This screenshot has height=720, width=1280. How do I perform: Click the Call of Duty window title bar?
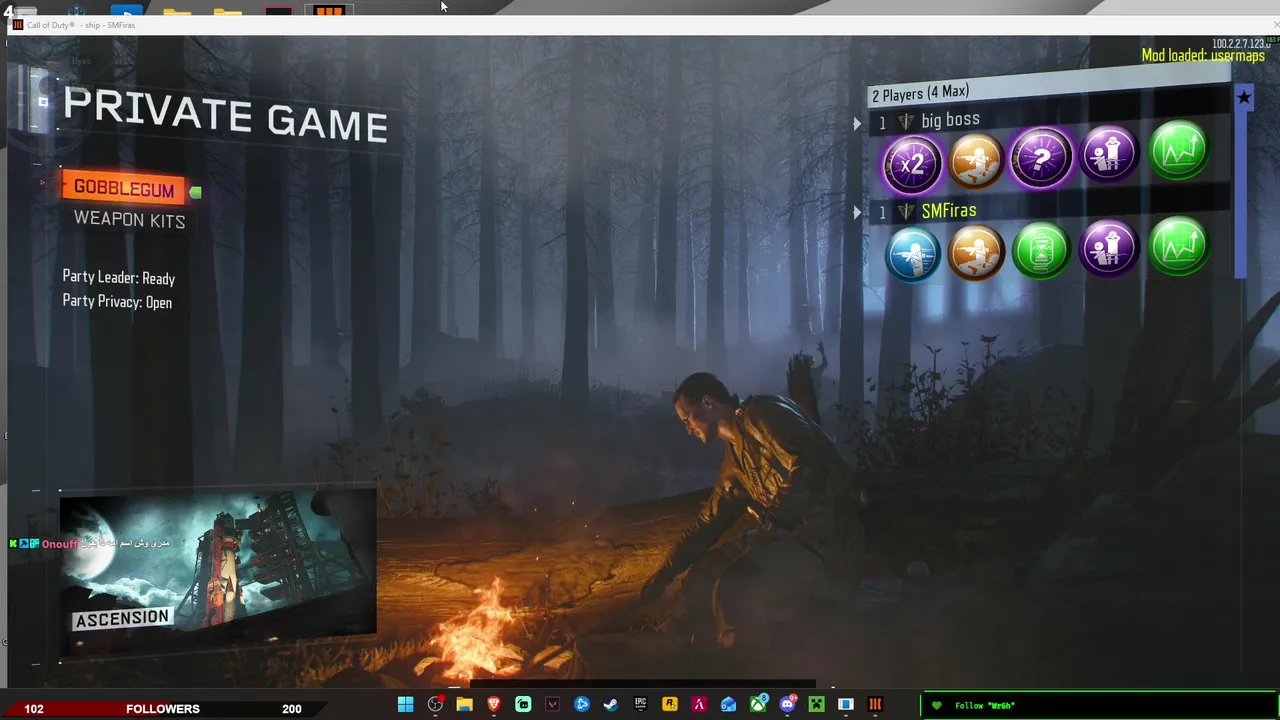[640, 25]
